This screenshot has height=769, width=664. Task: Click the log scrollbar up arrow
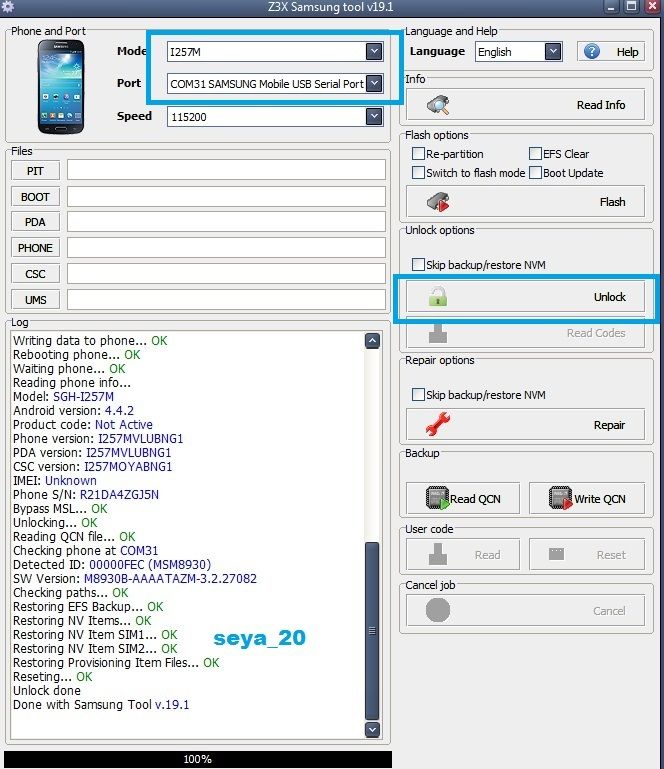click(x=372, y=341)
